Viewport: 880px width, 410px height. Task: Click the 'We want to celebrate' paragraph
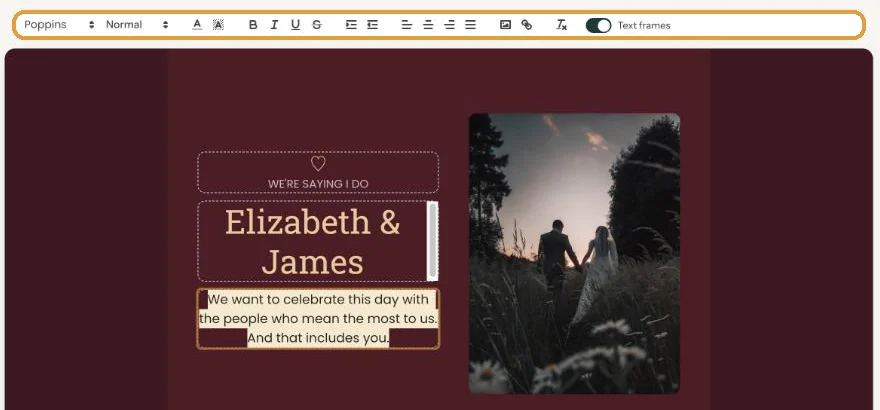click(318, 319)
